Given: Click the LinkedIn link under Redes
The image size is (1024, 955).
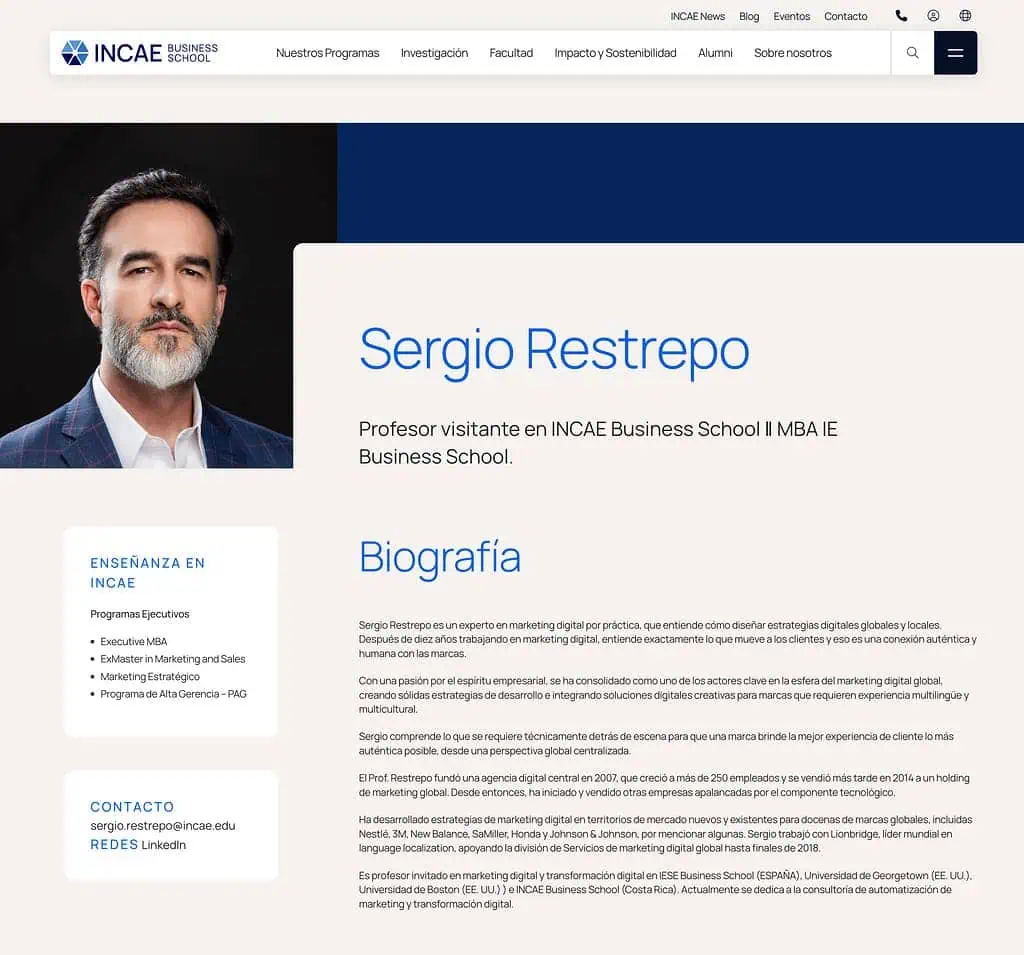Looking at the screenshot, I should pos(164,845).
